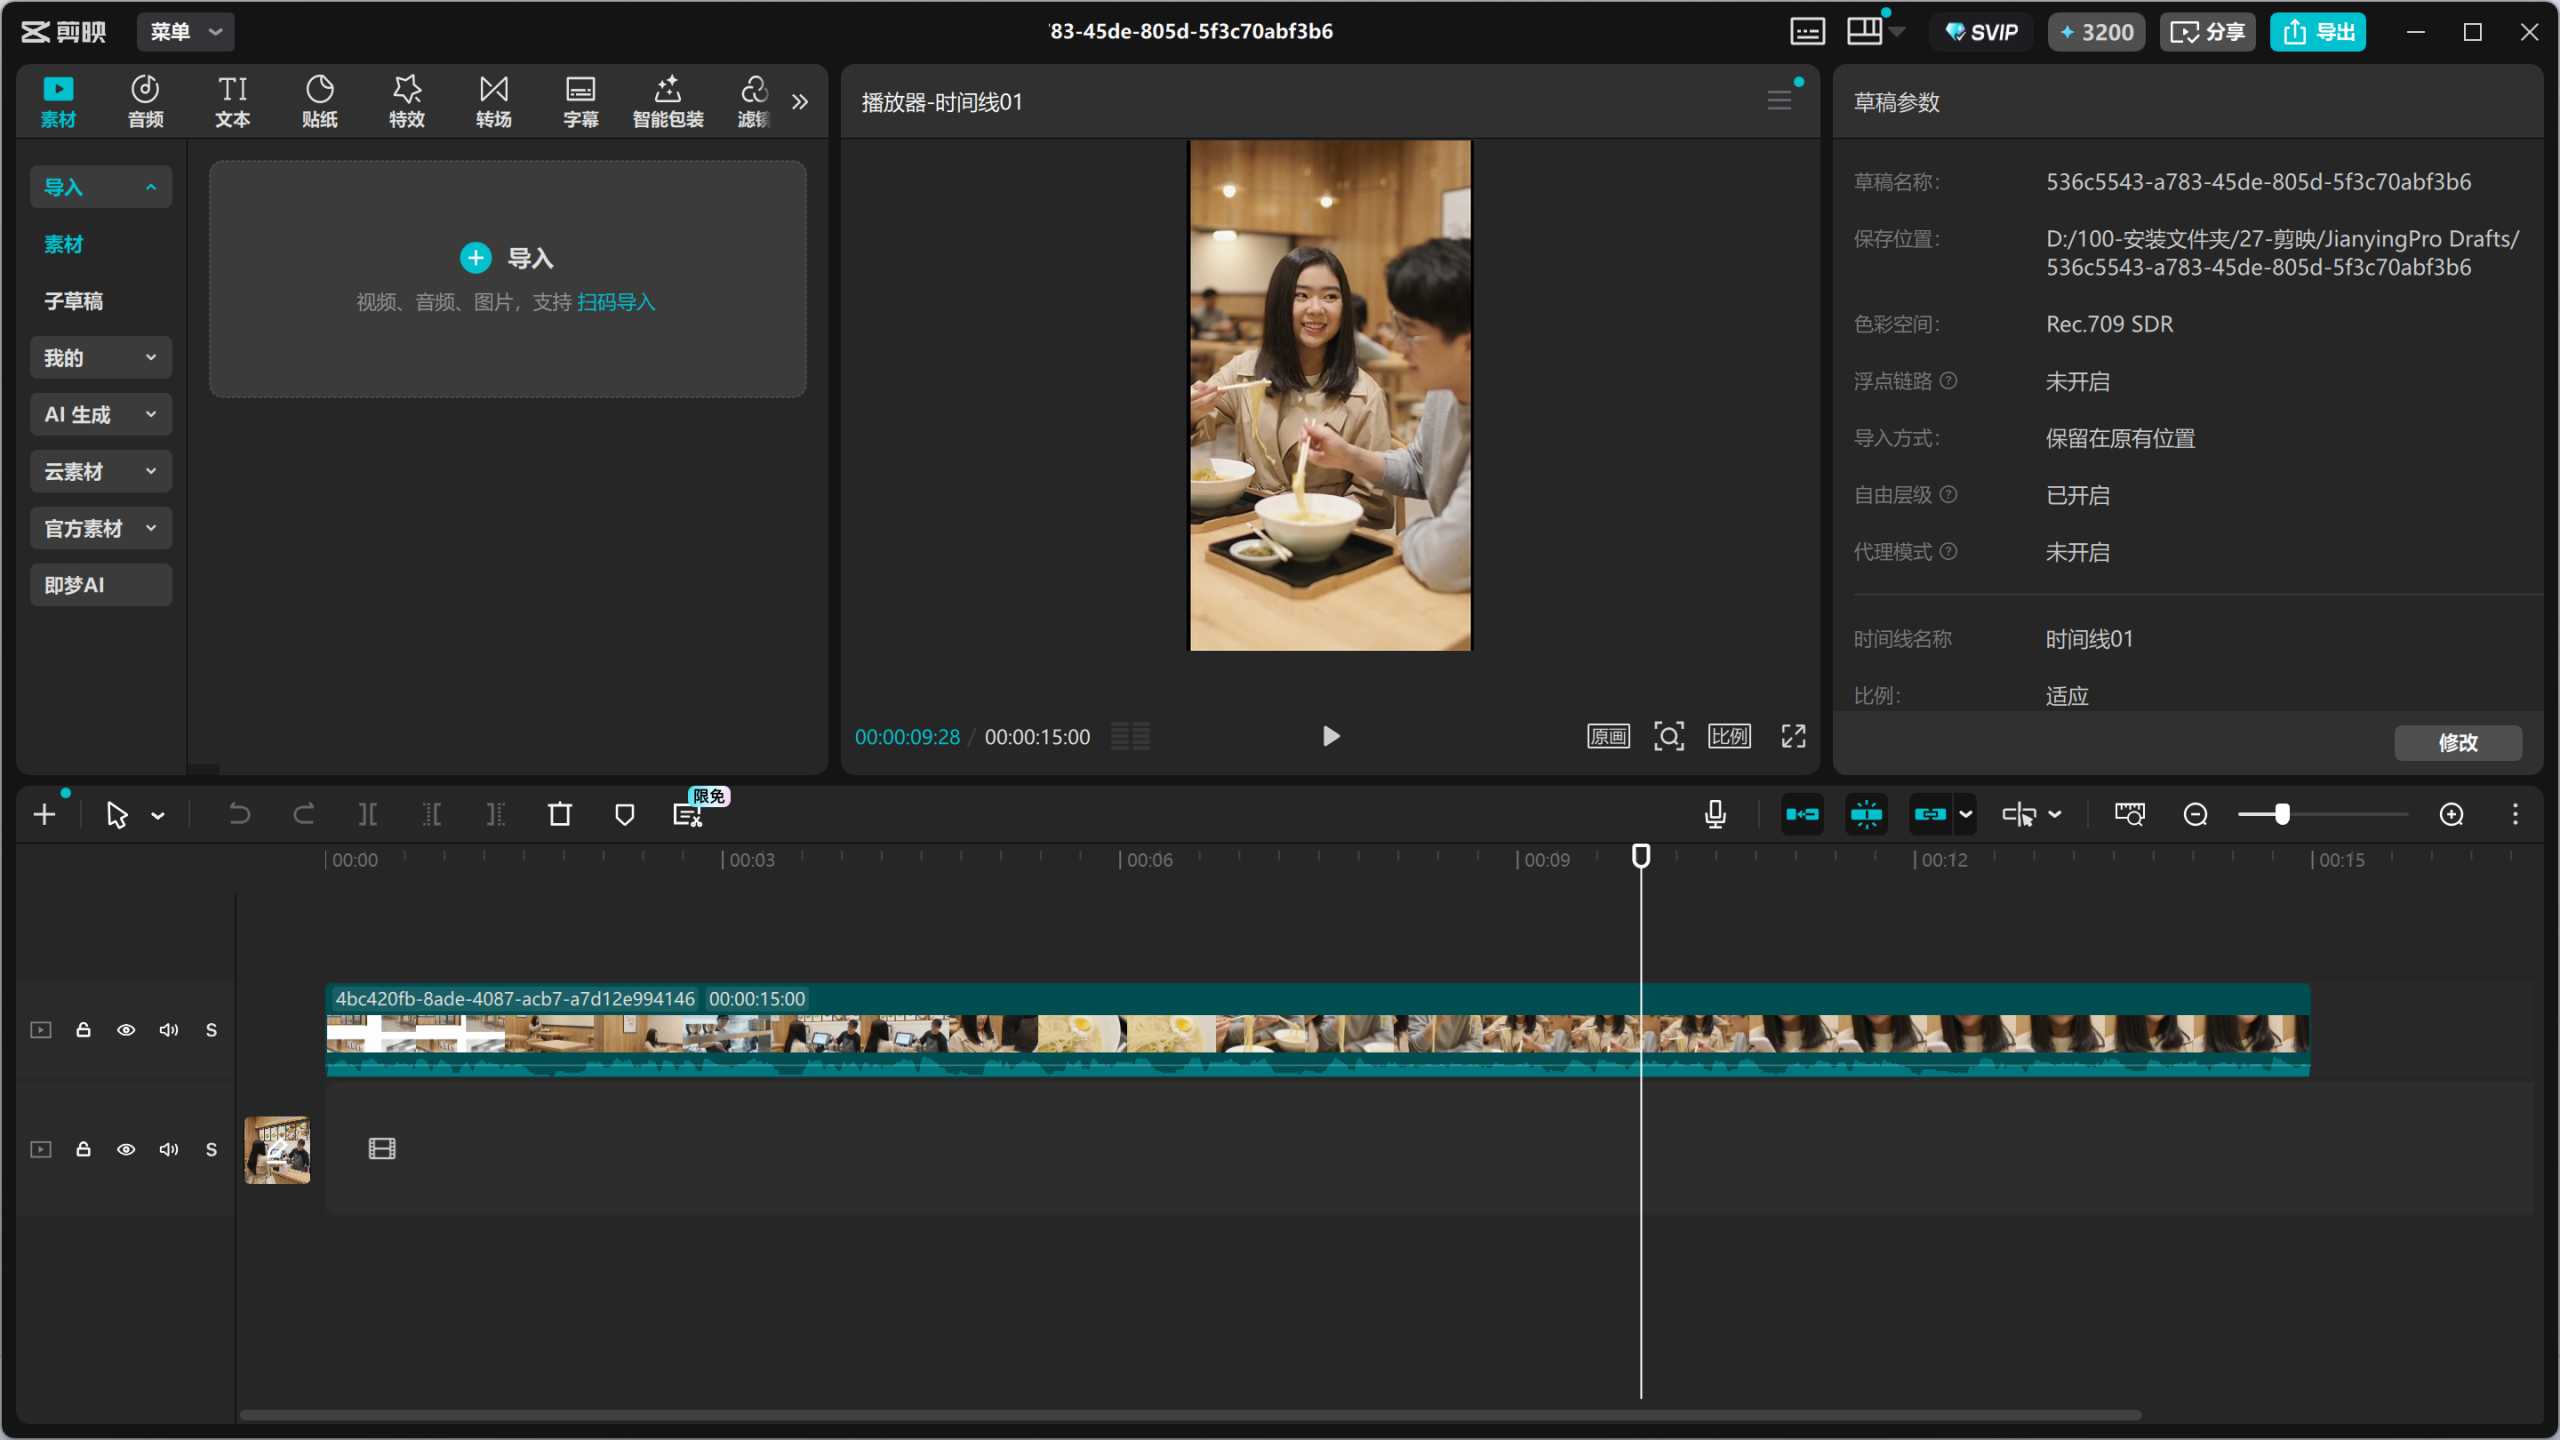Click the undo arrow in timeline toolbar

239,815
